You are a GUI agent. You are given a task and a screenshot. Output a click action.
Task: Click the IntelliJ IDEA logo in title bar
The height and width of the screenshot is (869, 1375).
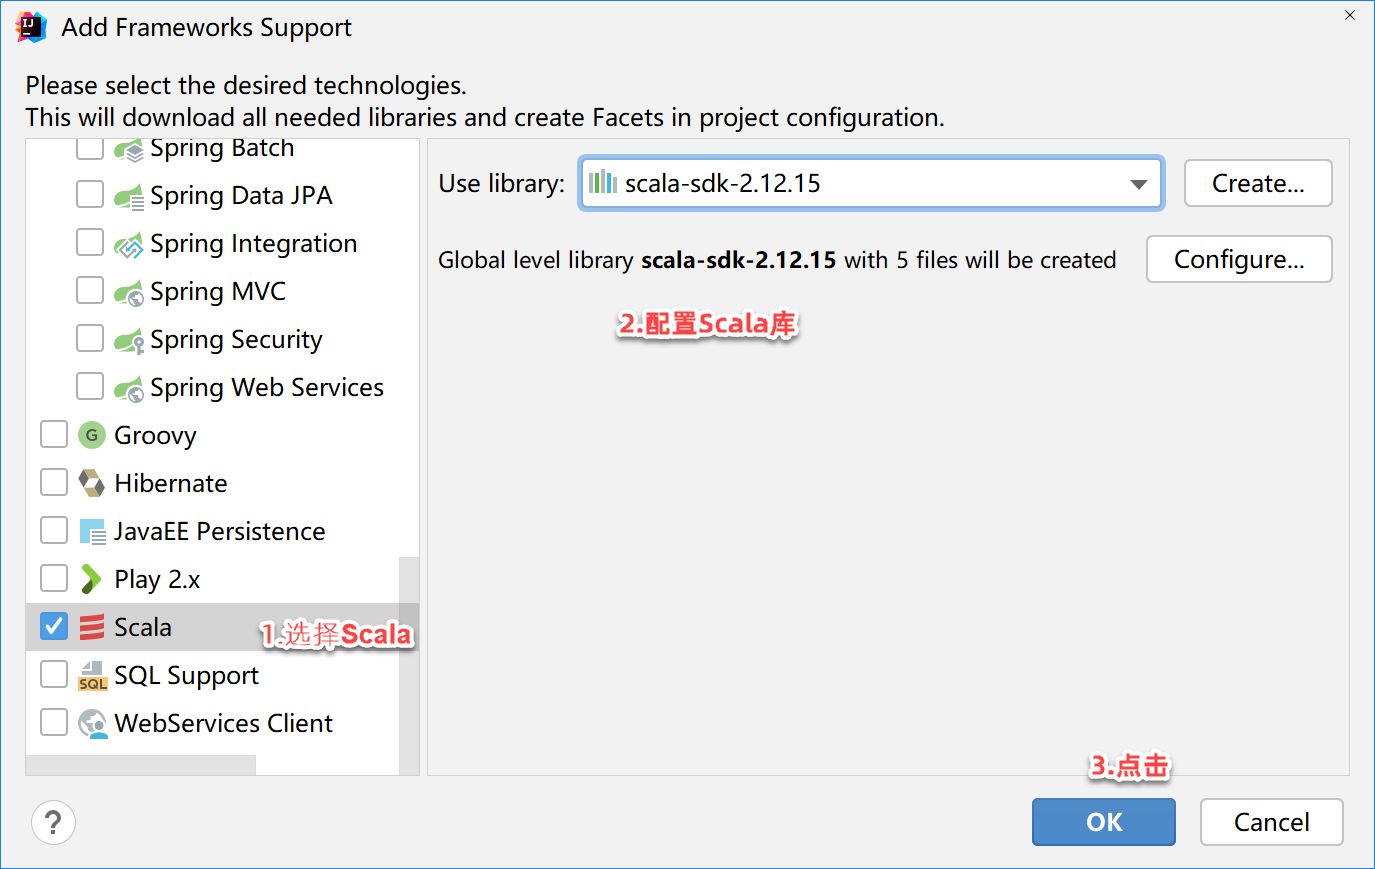point(32,27)
